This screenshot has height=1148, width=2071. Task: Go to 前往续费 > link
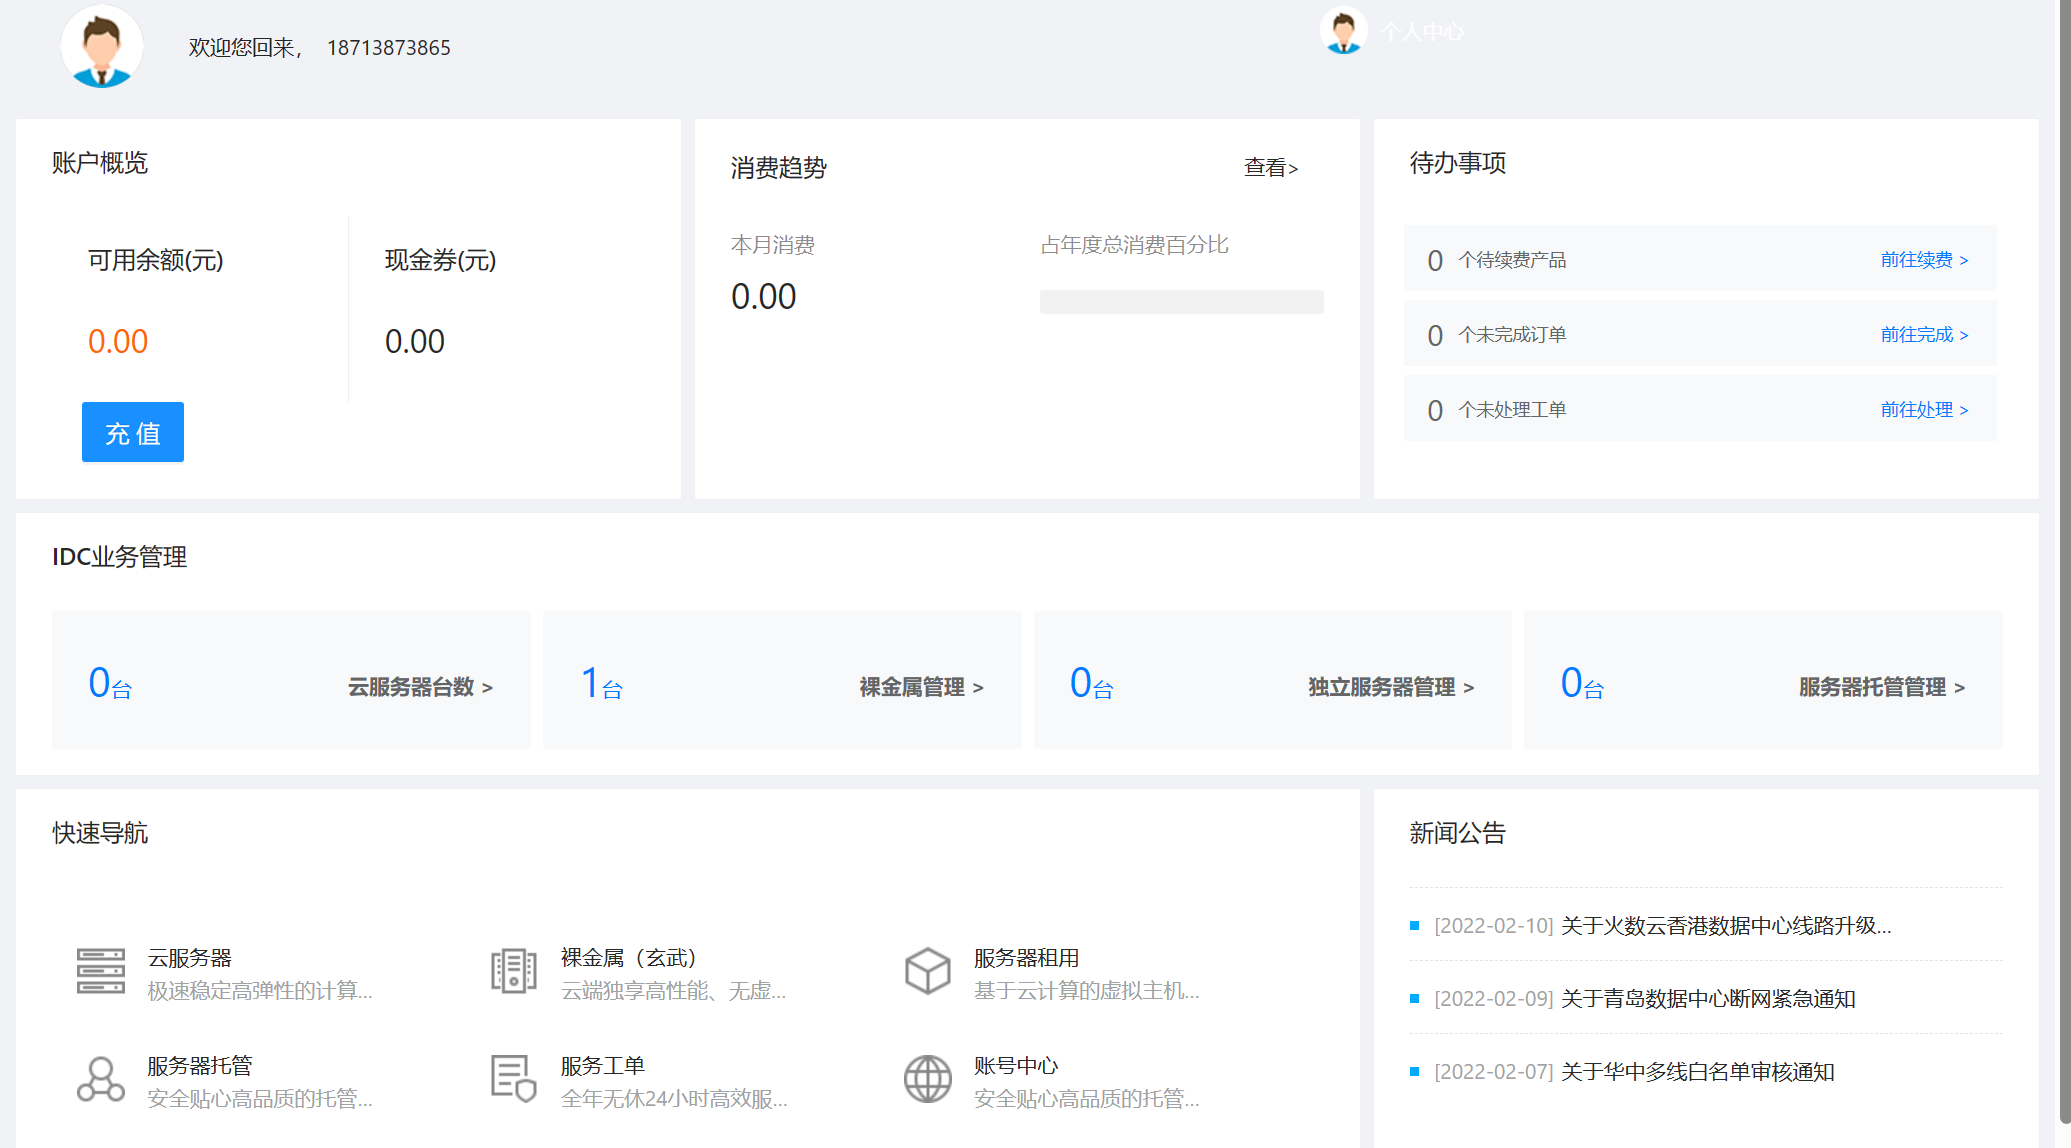coord(1923,260)
